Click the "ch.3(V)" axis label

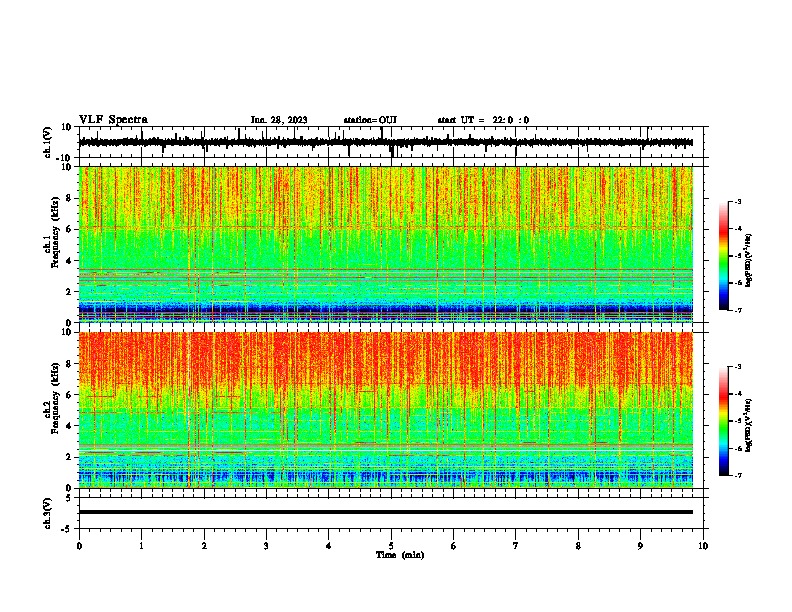(48, 513)
